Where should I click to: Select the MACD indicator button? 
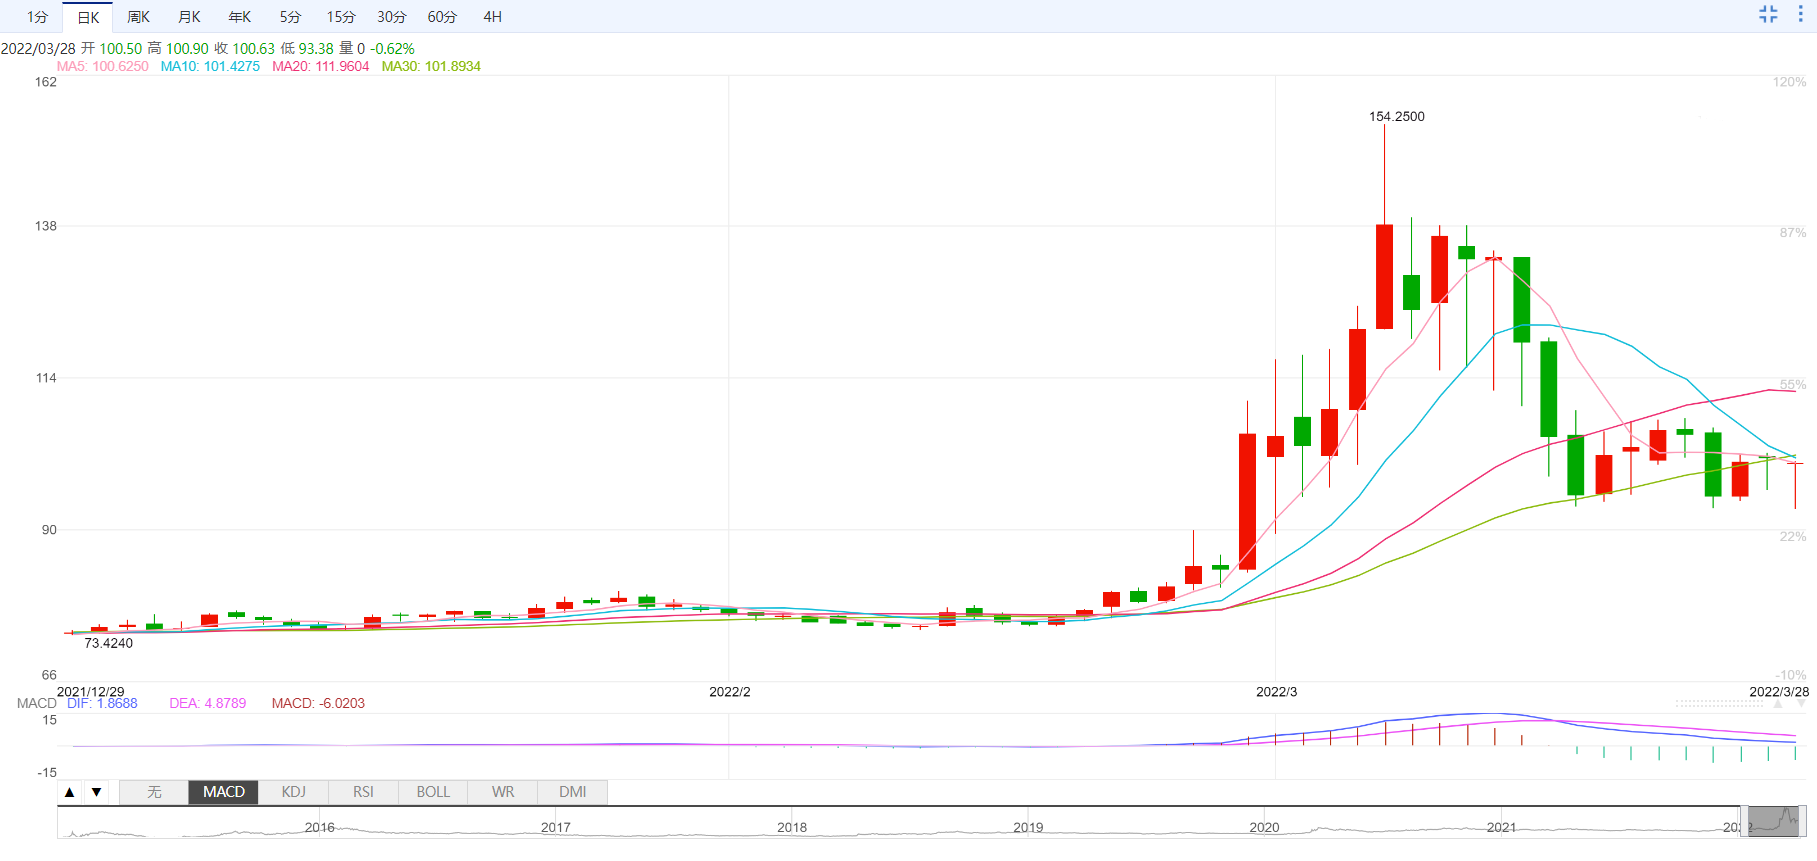(224, 792)
